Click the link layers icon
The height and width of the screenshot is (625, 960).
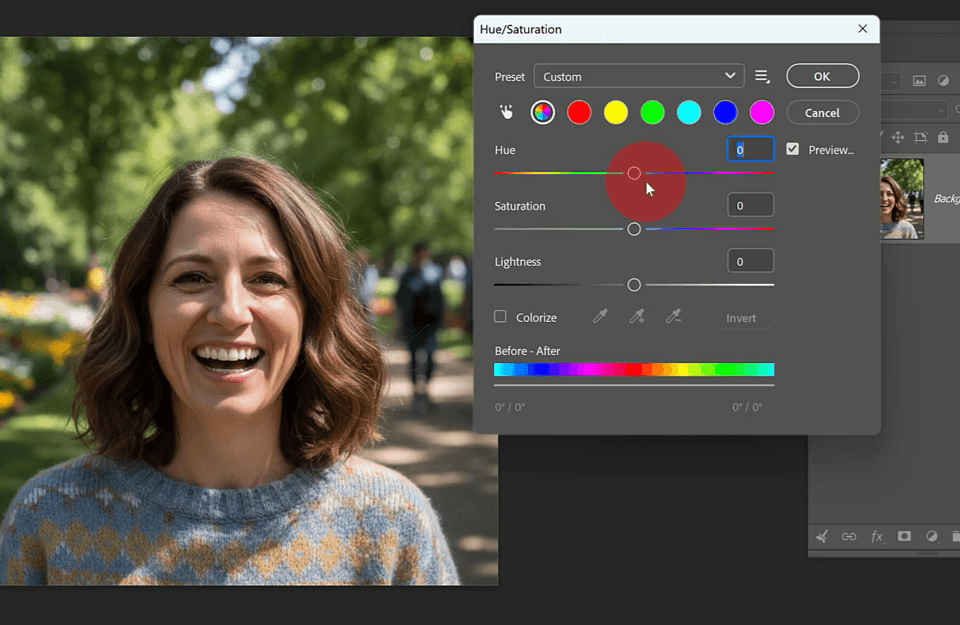point(849,536)
